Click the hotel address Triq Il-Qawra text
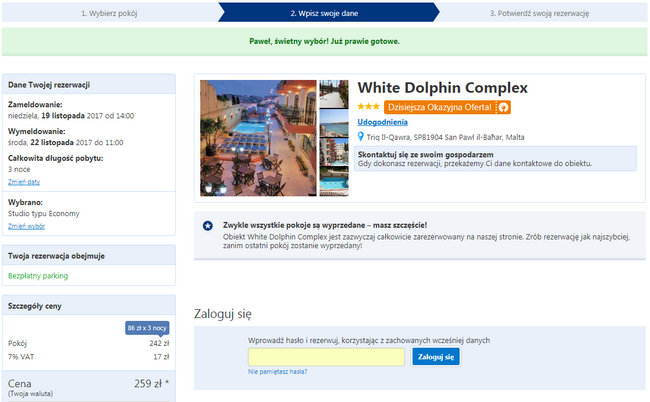Image resolution: width=650 pixels, height=402 pixels. 445,137
